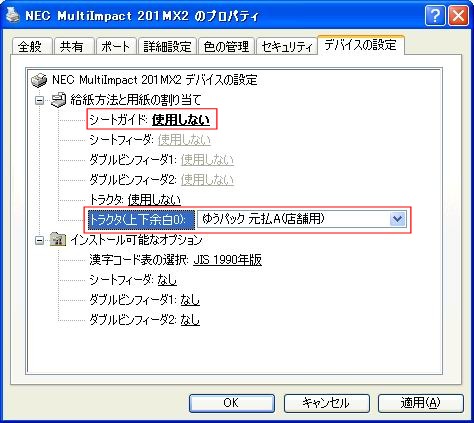Open the 詳細設定 tab
Screen dimensions: 474x423
(x=167, y=46)
